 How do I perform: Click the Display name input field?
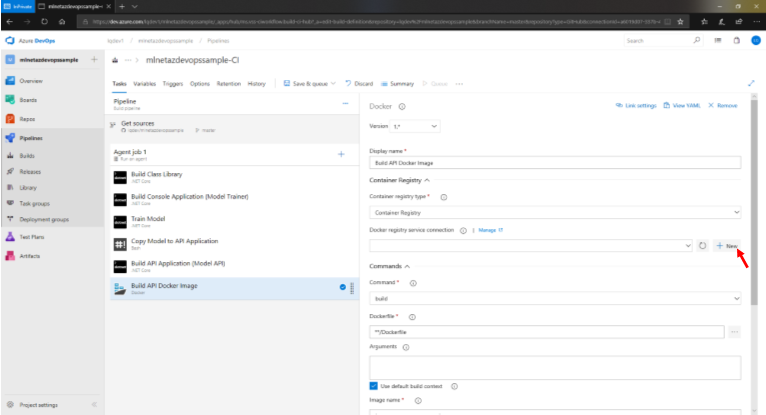[554, 162]
